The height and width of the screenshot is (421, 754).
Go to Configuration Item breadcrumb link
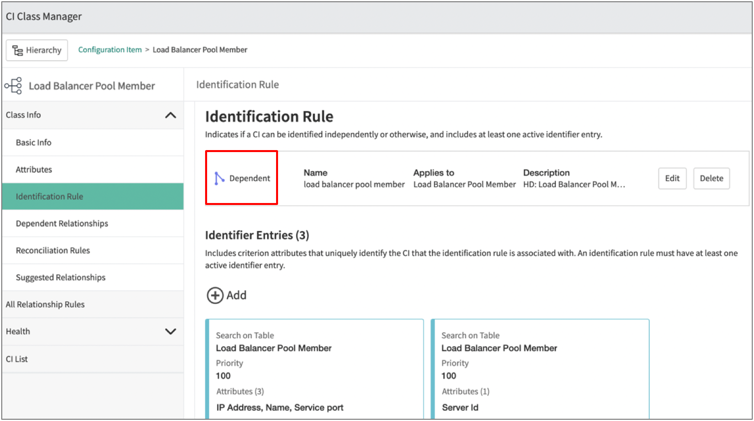110,50
